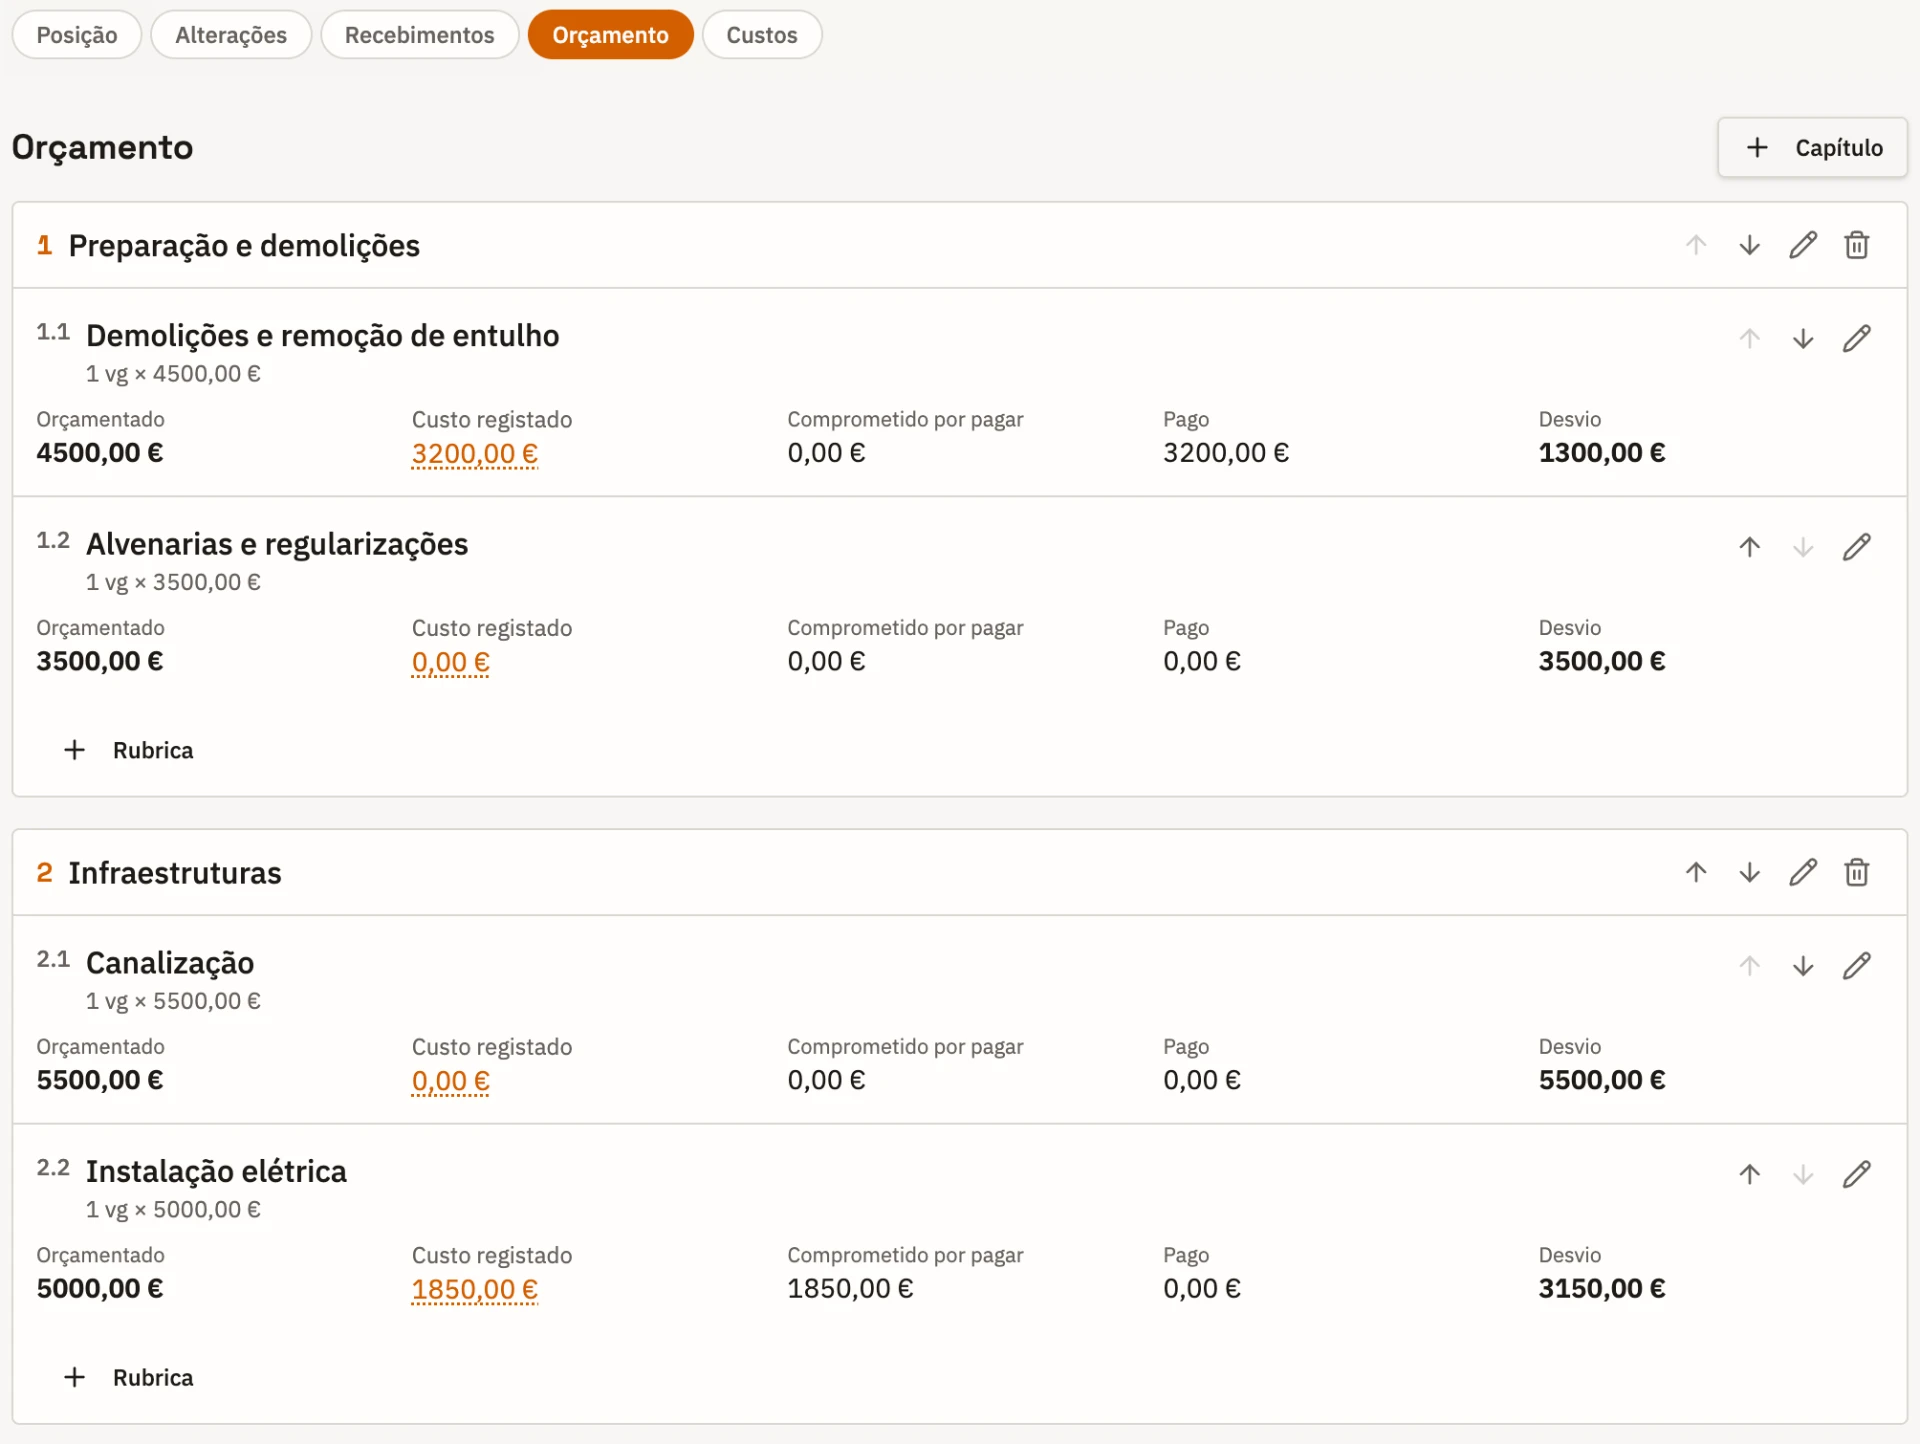Add Rubrica under Infraestruturas

tap(128, 1377)
